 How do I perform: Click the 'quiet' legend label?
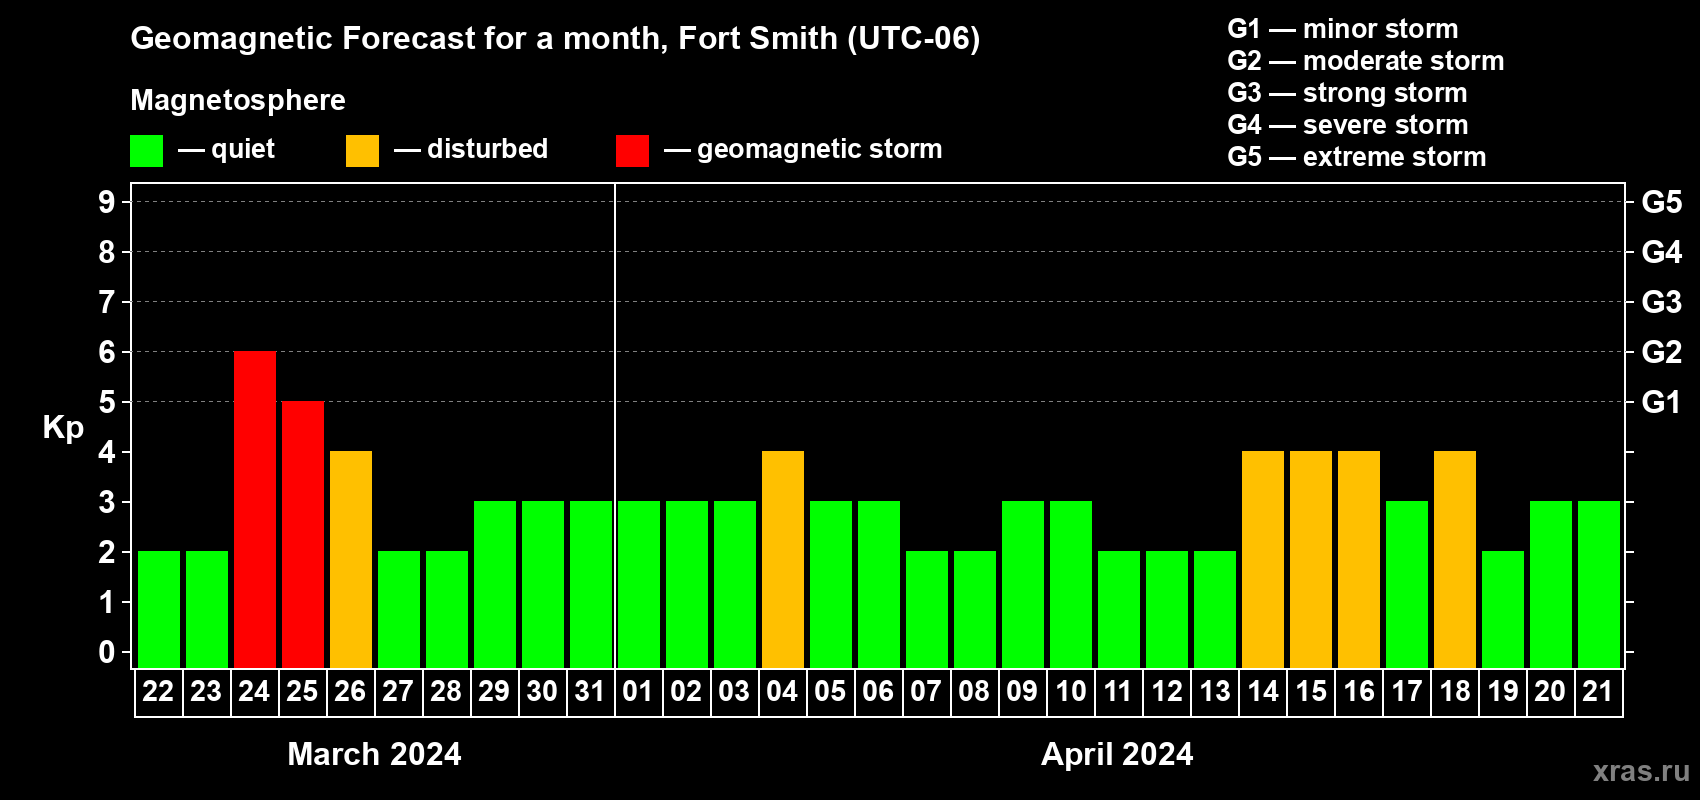(x=243, y=150)
